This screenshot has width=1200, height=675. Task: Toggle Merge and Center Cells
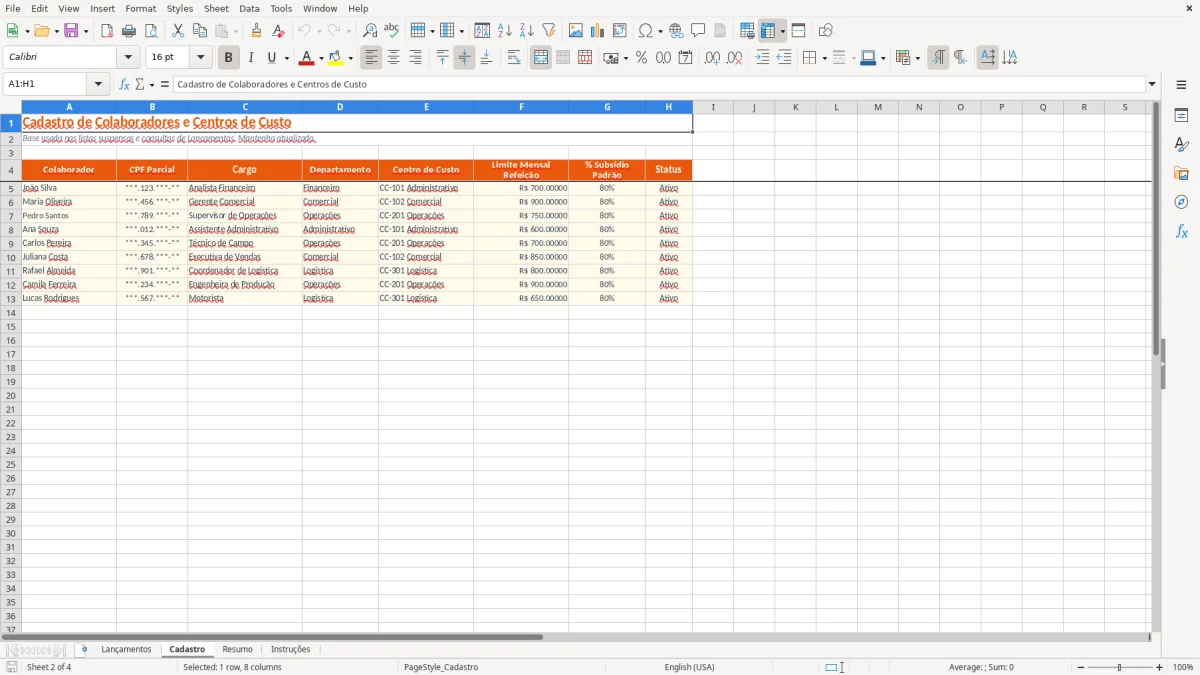(541, 58)
